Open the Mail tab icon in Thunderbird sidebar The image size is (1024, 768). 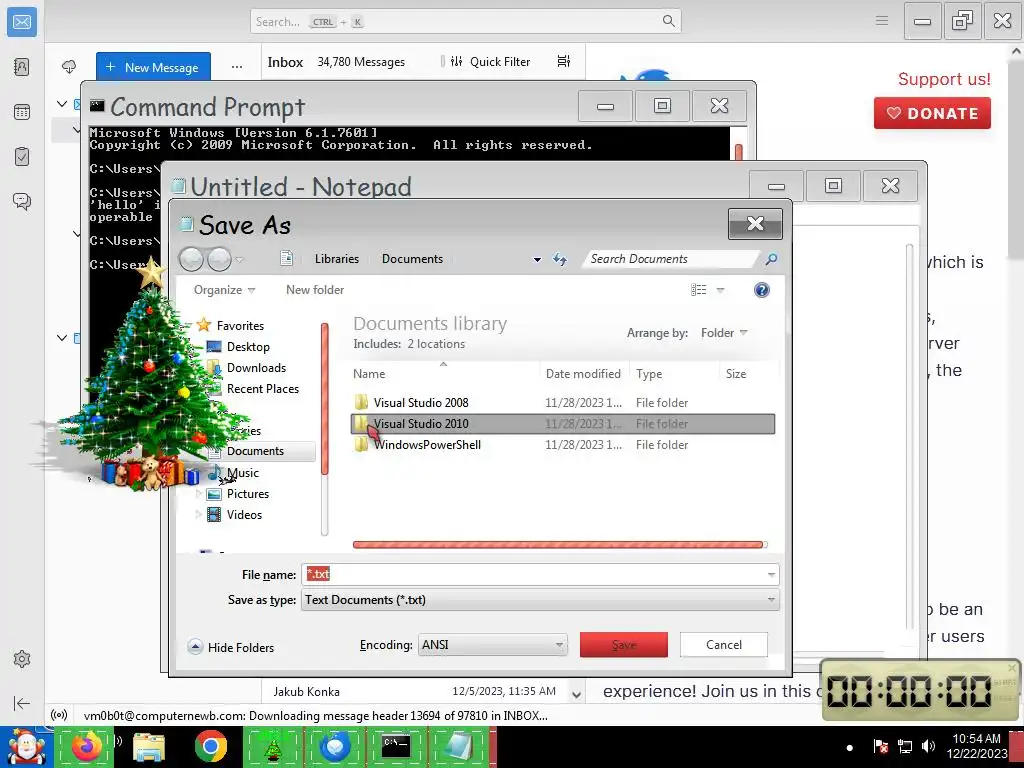coord(22,22)
